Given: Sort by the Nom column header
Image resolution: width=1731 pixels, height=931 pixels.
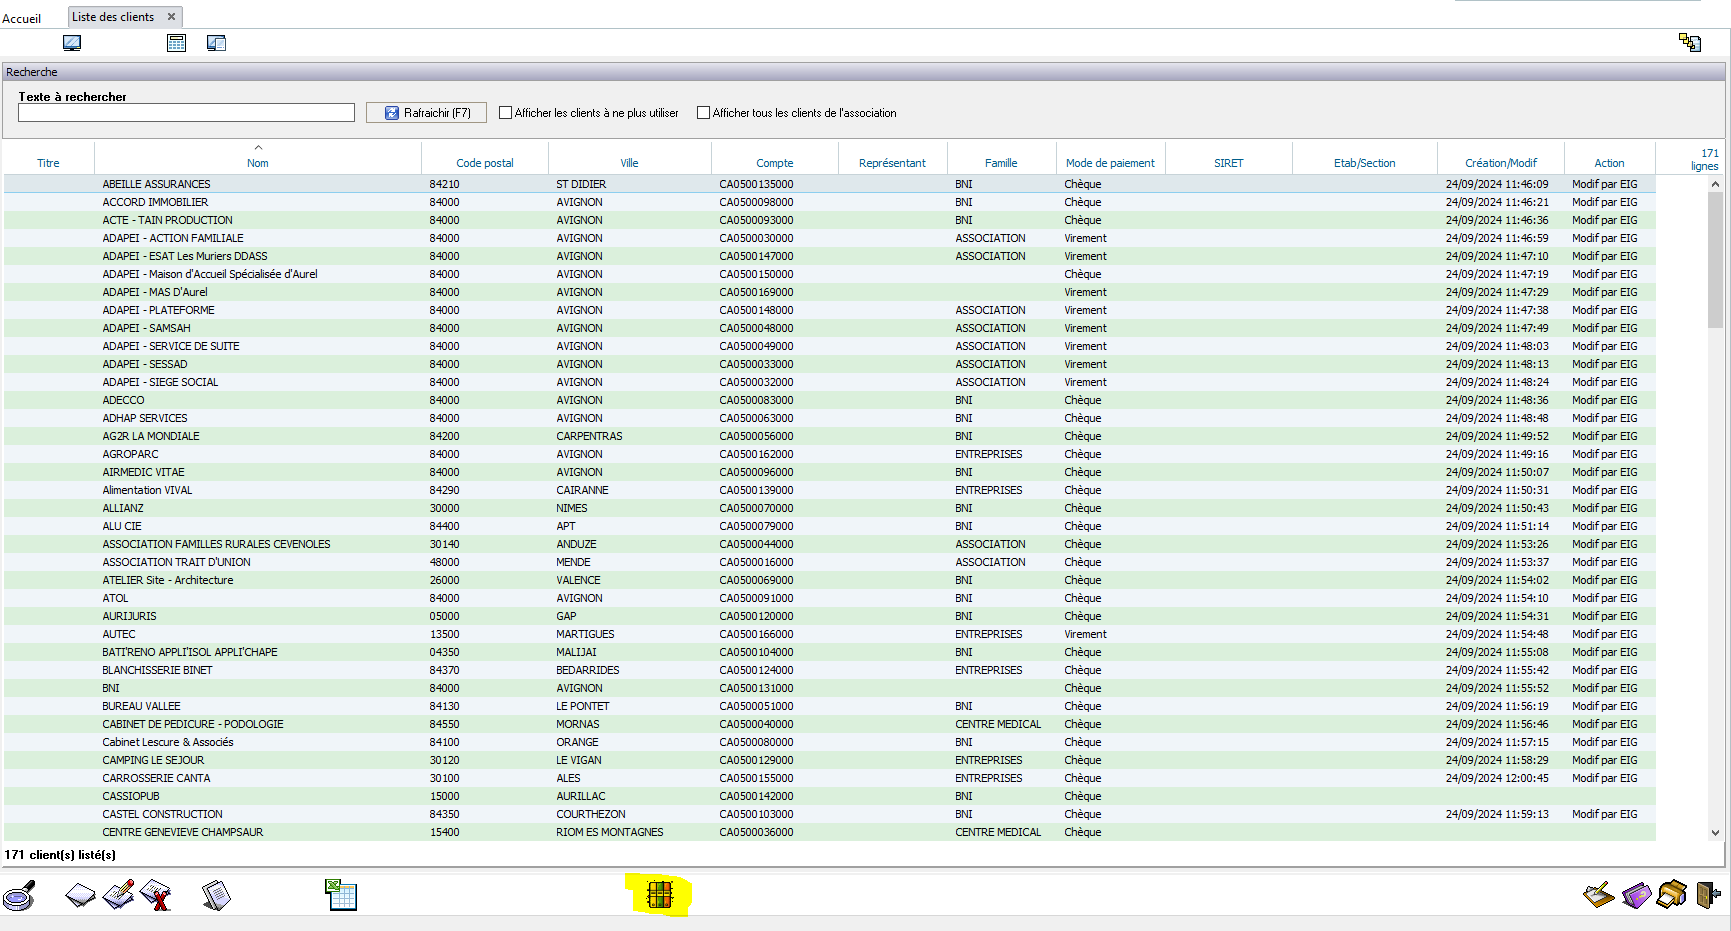Looking at the screenshot, I should (258, 163).
